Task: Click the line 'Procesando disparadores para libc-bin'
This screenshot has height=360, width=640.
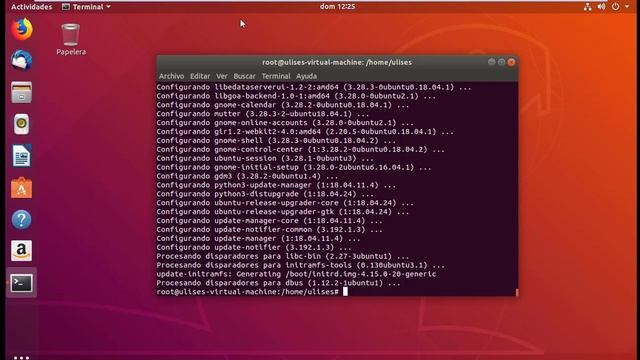Action: pyautogui.click(x=282, y=256)
